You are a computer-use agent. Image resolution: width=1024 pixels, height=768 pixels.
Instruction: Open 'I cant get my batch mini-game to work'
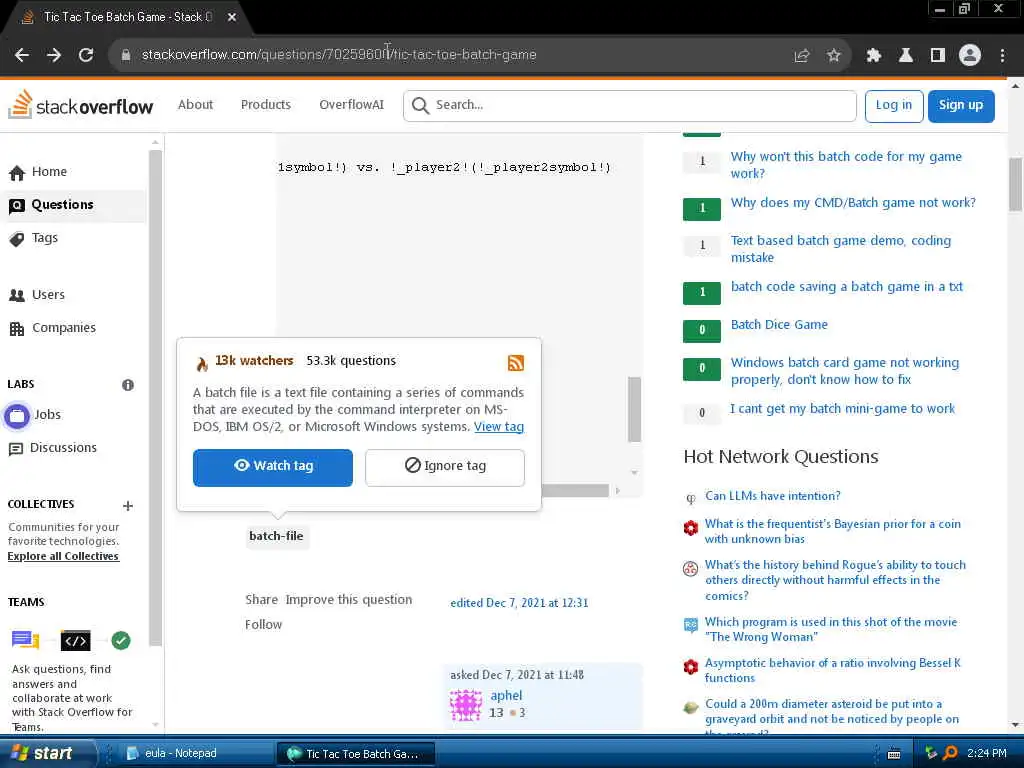[x=842, y=409]
